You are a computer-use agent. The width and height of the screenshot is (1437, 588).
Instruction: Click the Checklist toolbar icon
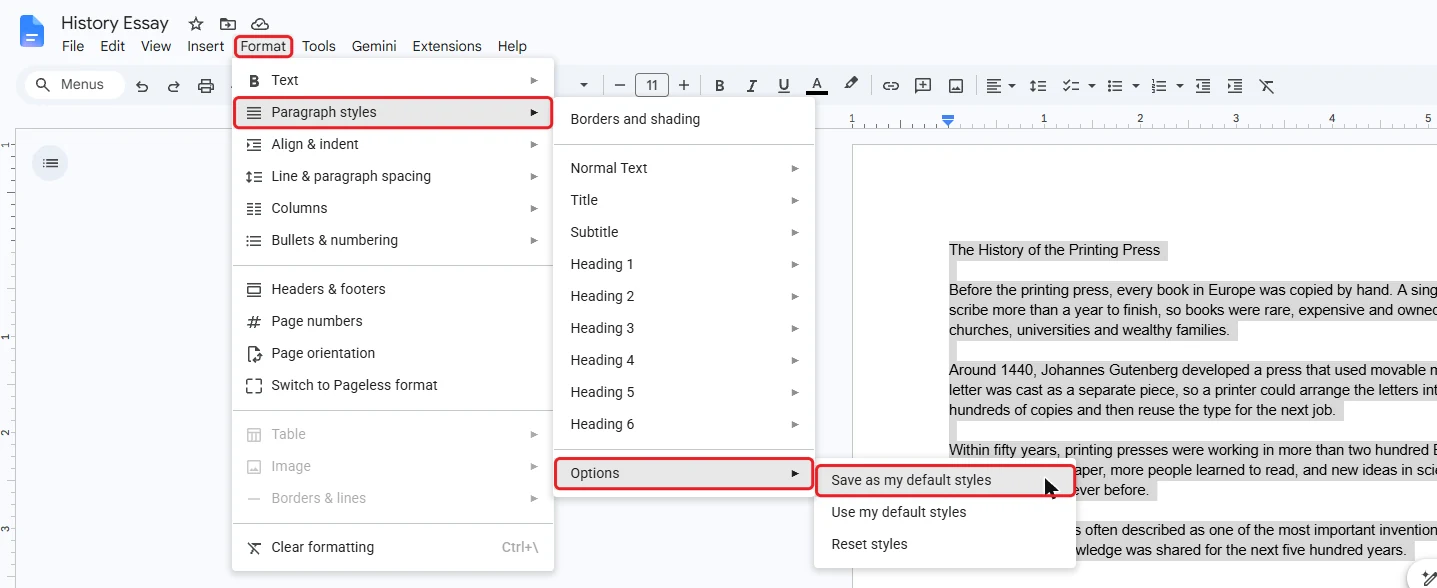point(1071,86)
